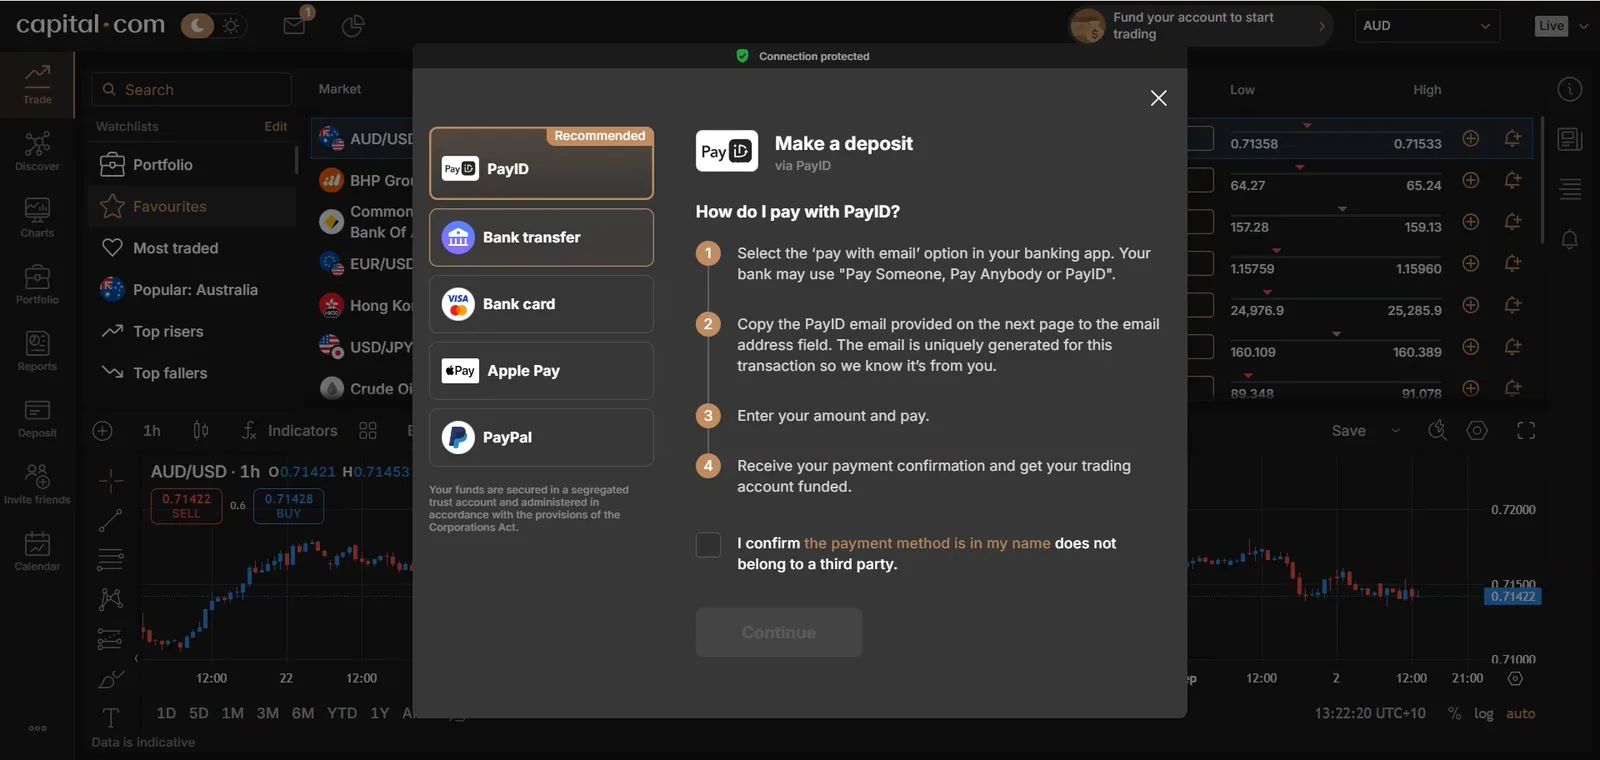Screen dimensions: 1600x760
Task: Select Top risers watchlist
Action: point(192,331)
